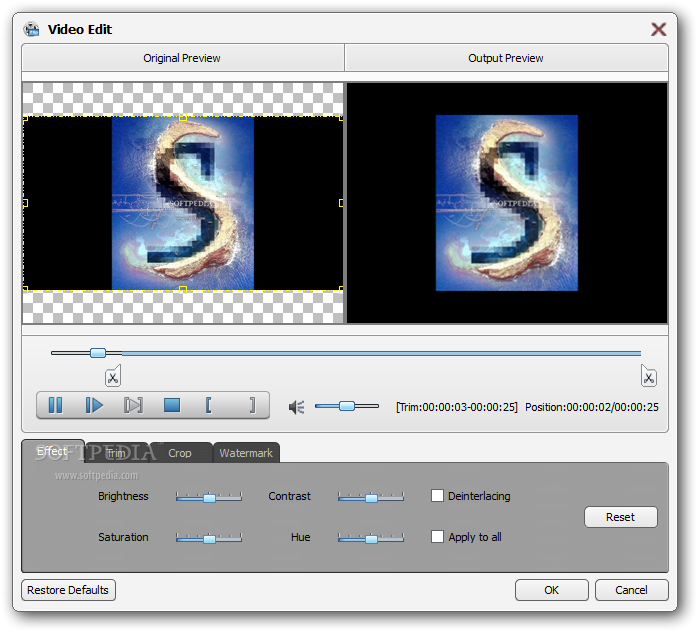Confirm edits with OK
The image size is (698, 632).
tap(552, 590)
